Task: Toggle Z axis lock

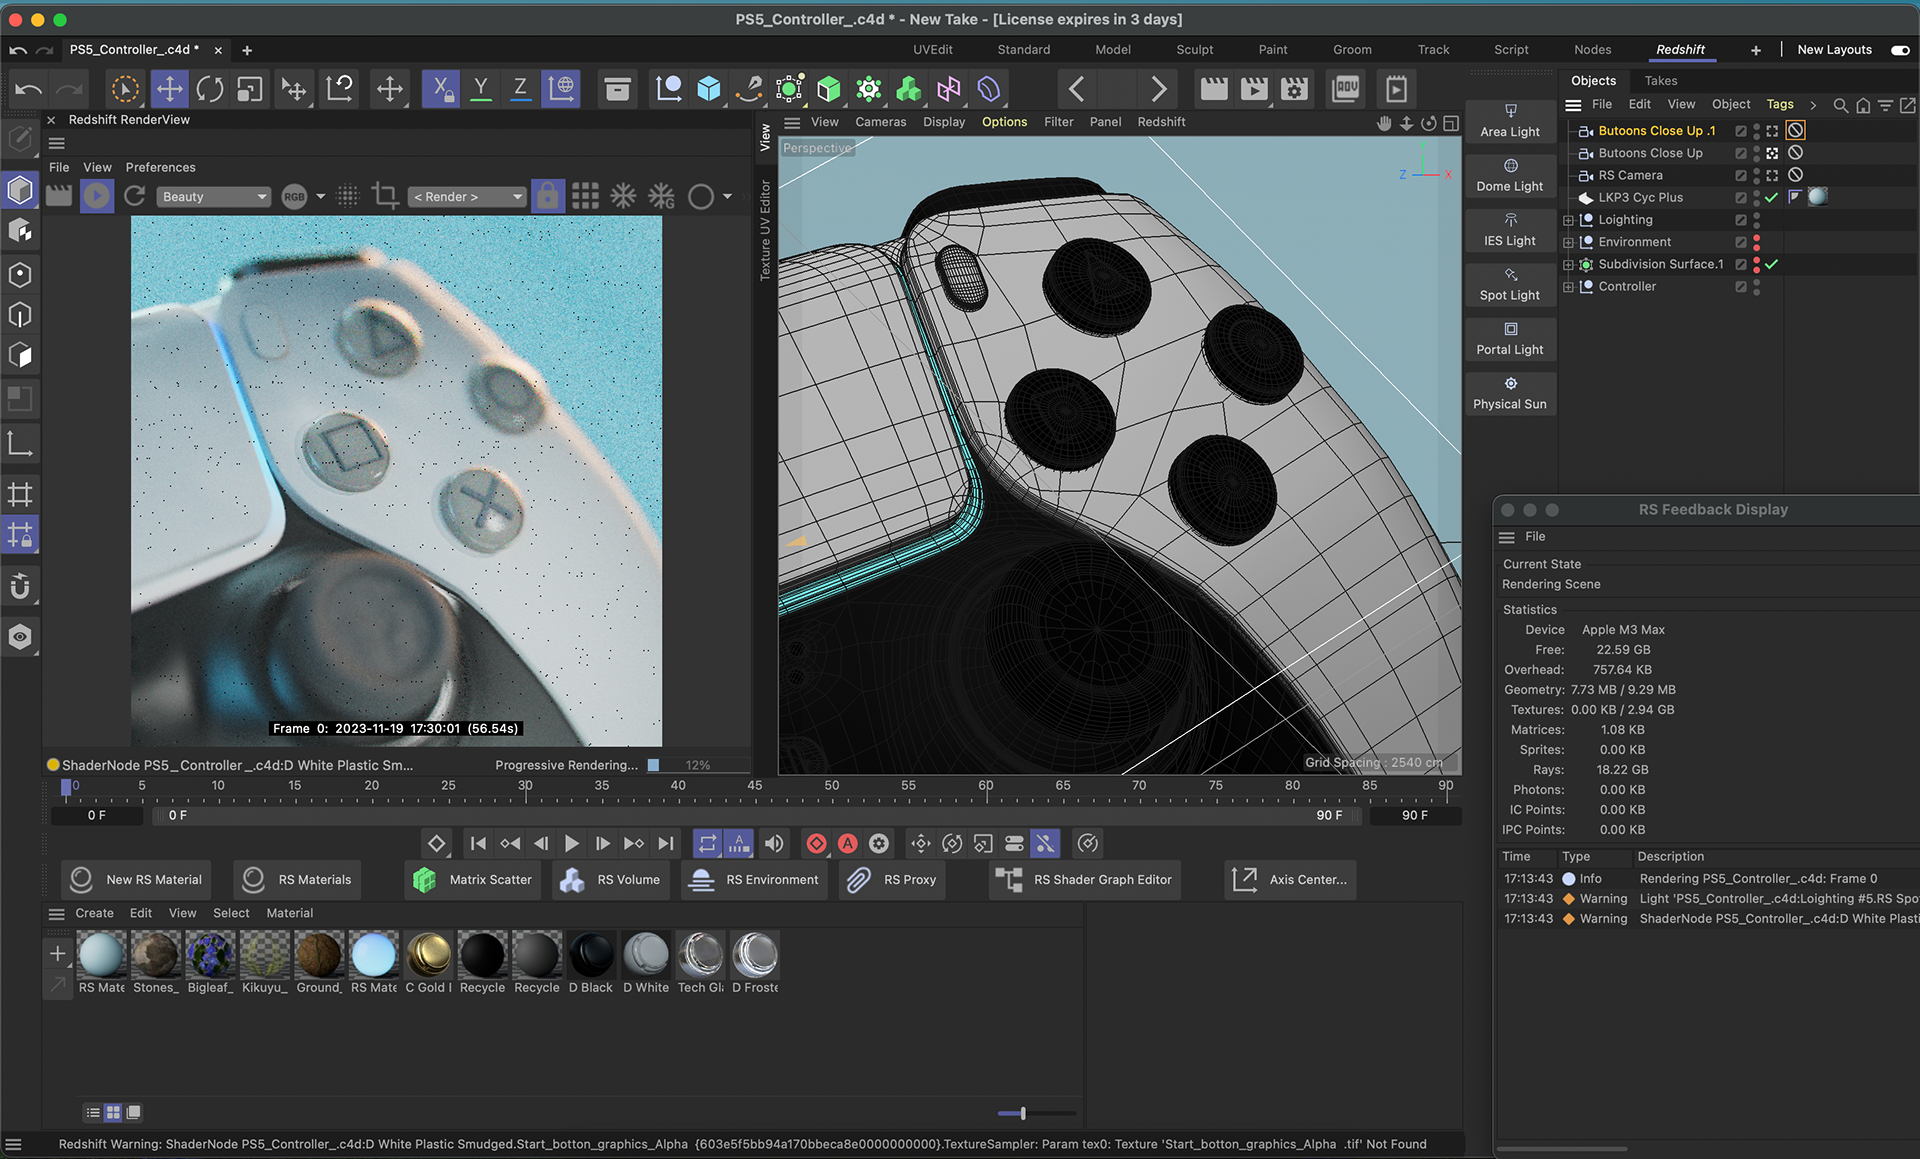Action: tap(520, 89)
